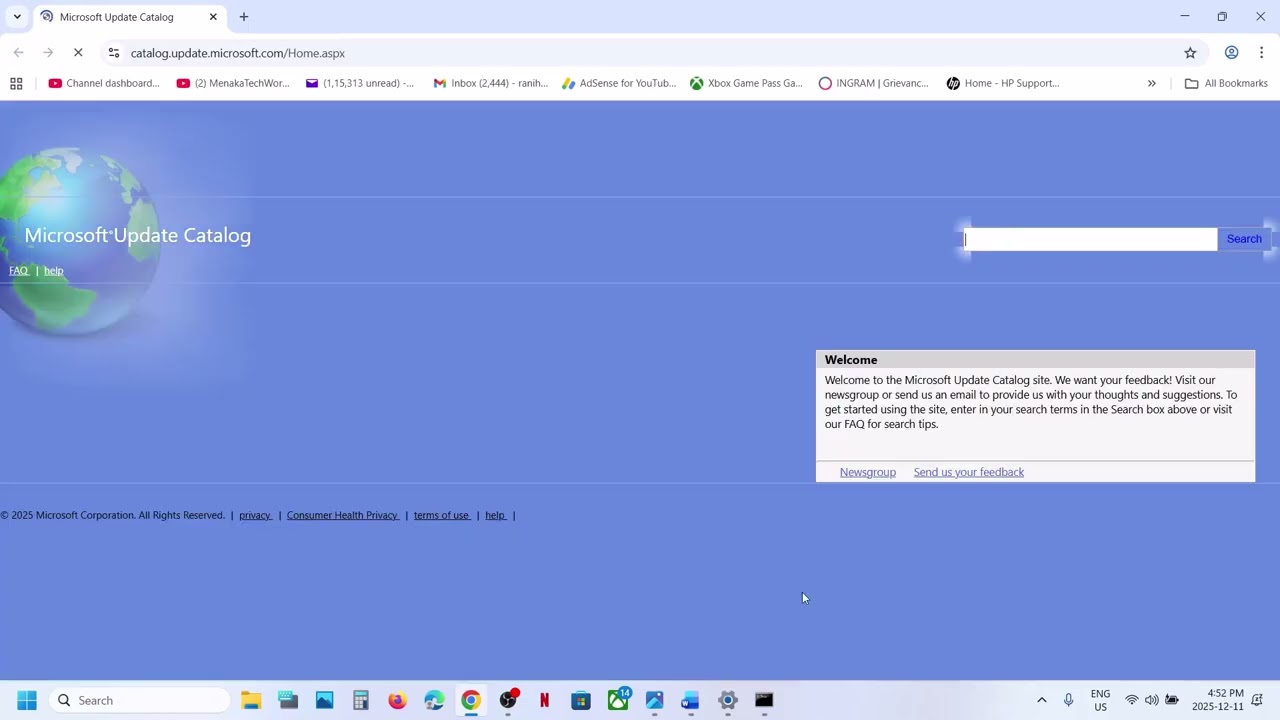Viewport: 1280px width, 720px height.
Task: Show hidden system tray icons
Action: point(1041,700)
